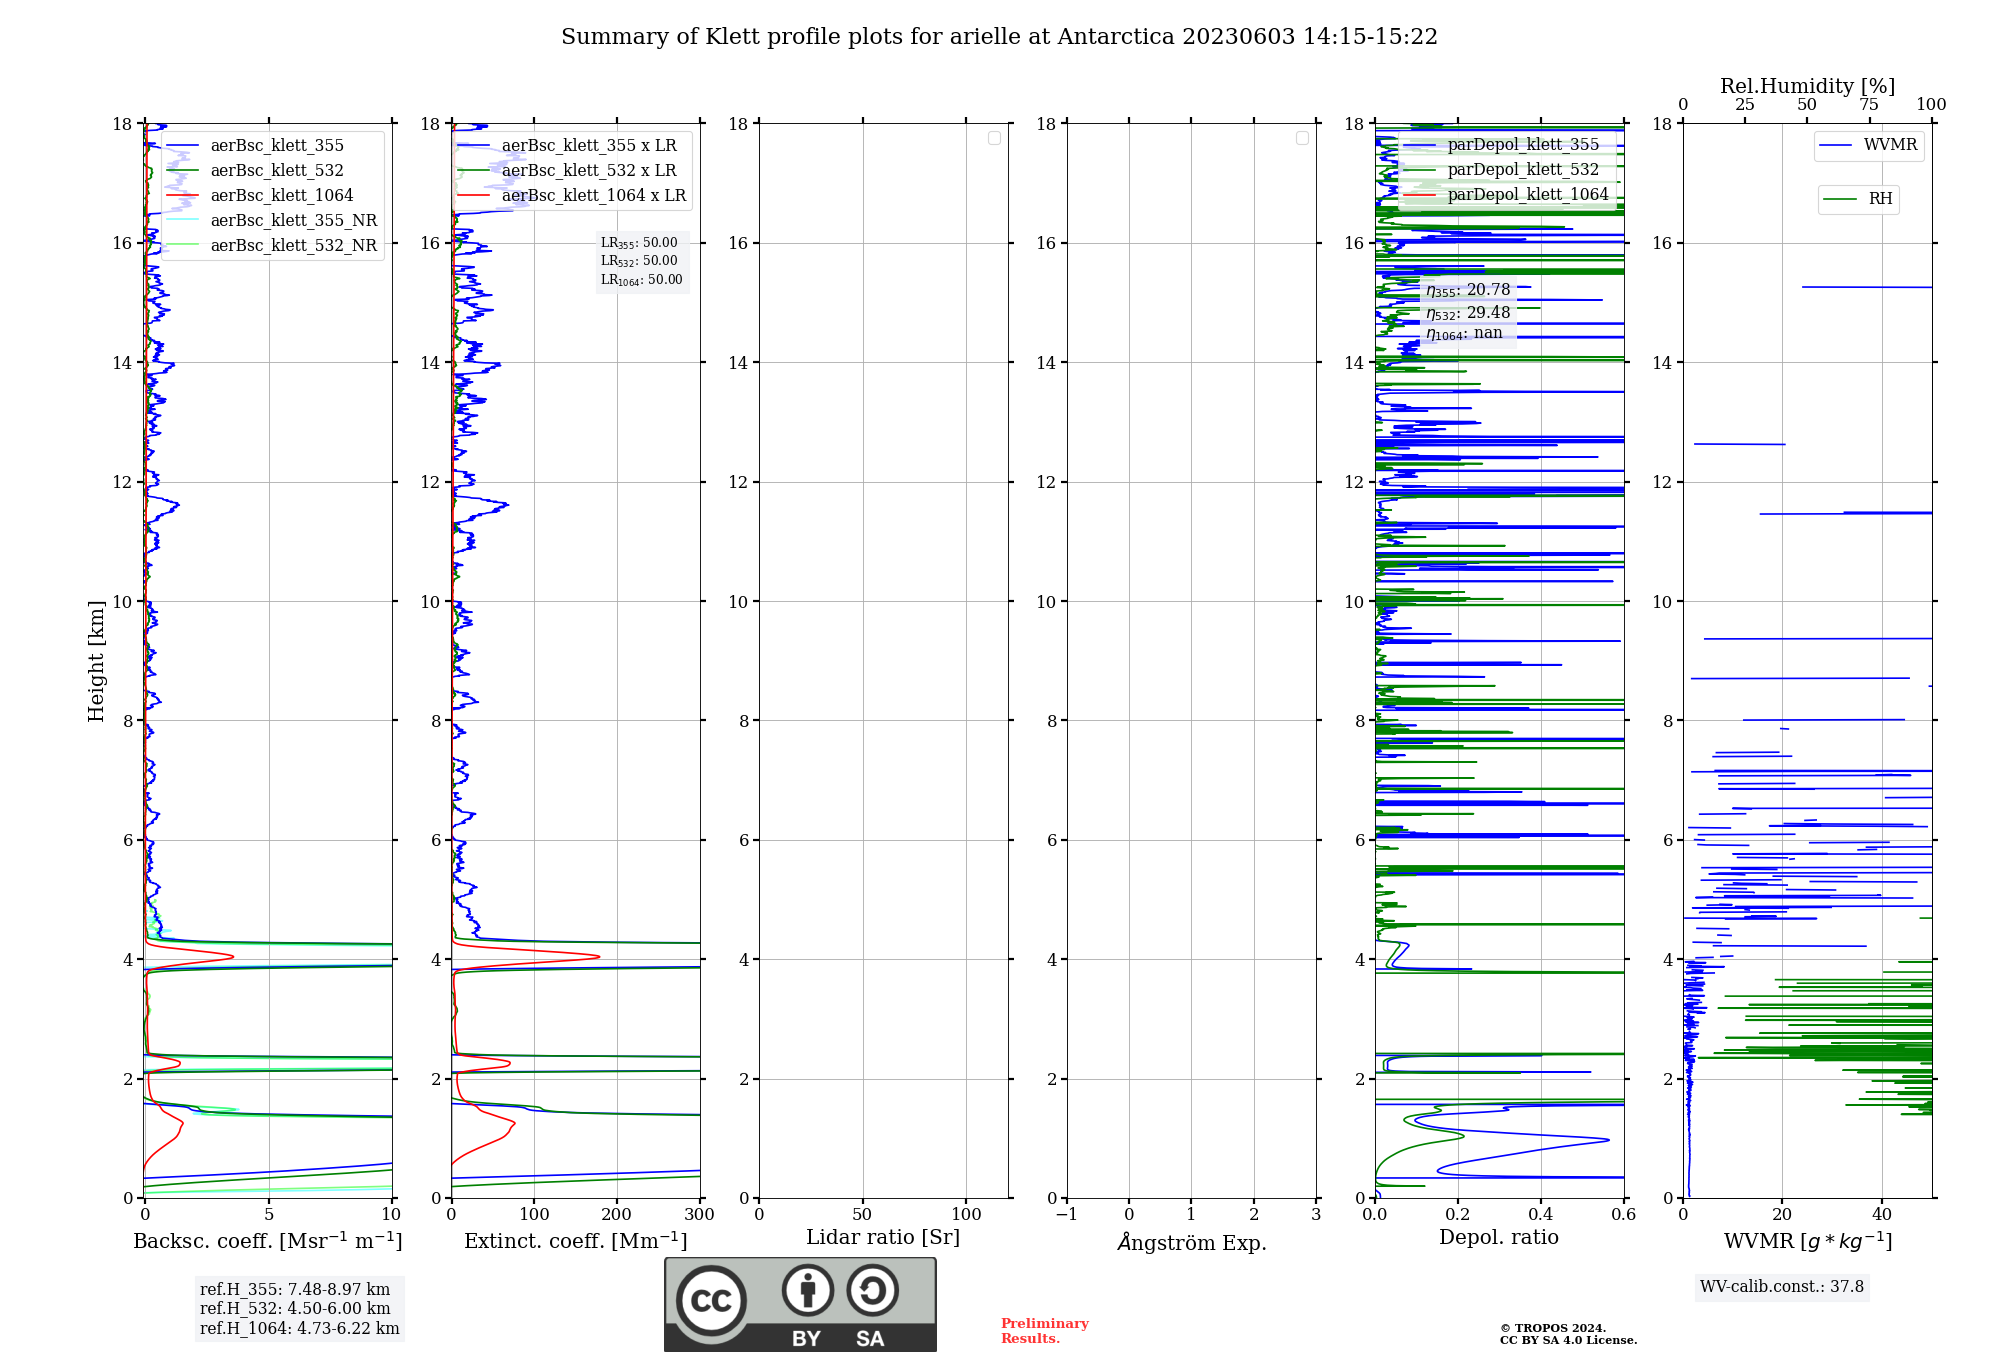Click the empty legend box in Lidar ratio plot
The height and width of the screenshot is (1360, 2000).
tap(994, 138)
